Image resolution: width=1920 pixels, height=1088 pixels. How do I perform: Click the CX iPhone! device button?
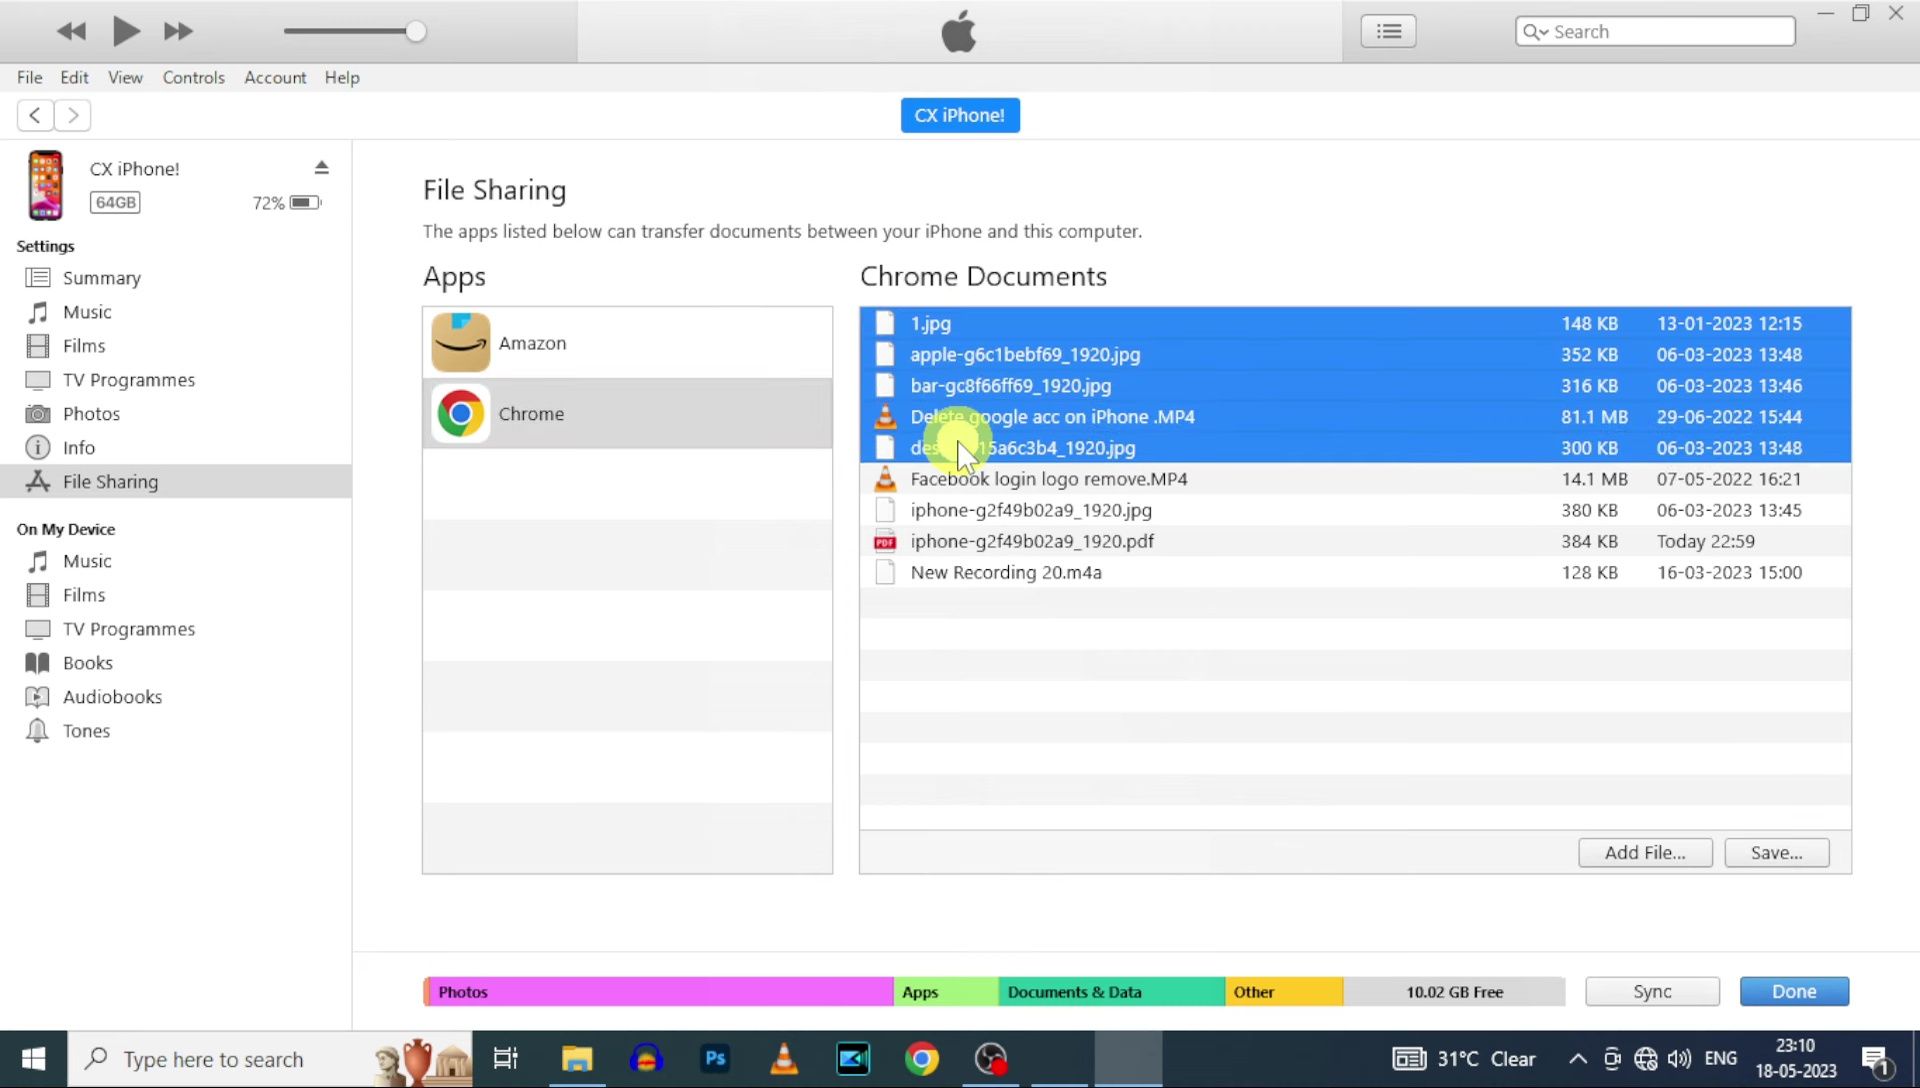(960, 115)
